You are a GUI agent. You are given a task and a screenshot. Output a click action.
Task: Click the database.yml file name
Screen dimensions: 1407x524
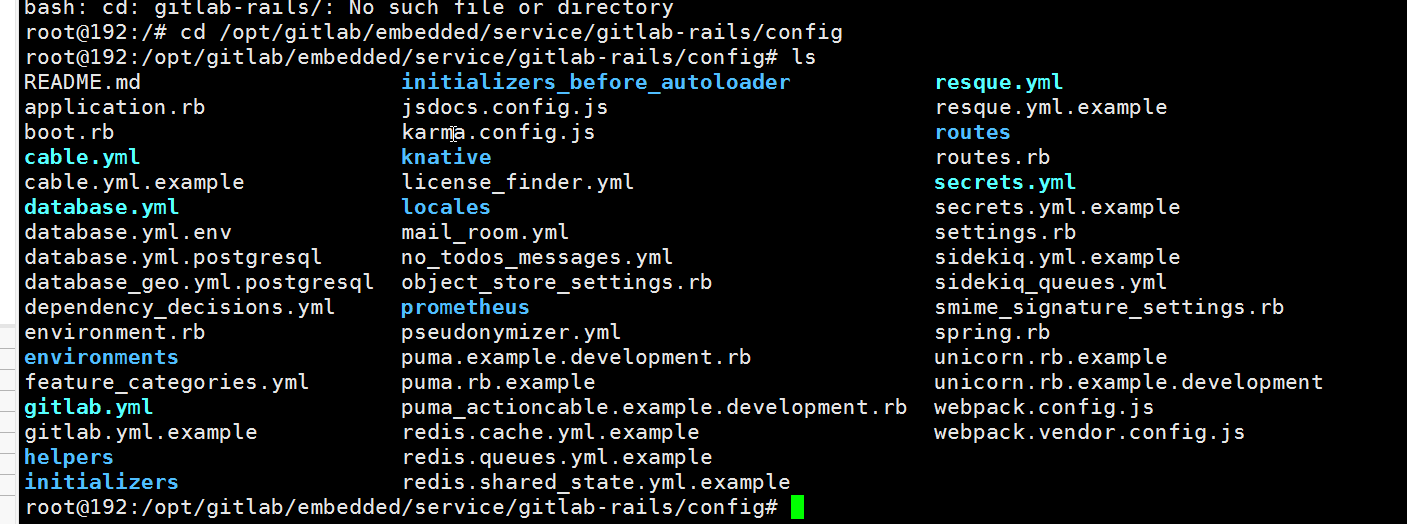click(101, 207)
